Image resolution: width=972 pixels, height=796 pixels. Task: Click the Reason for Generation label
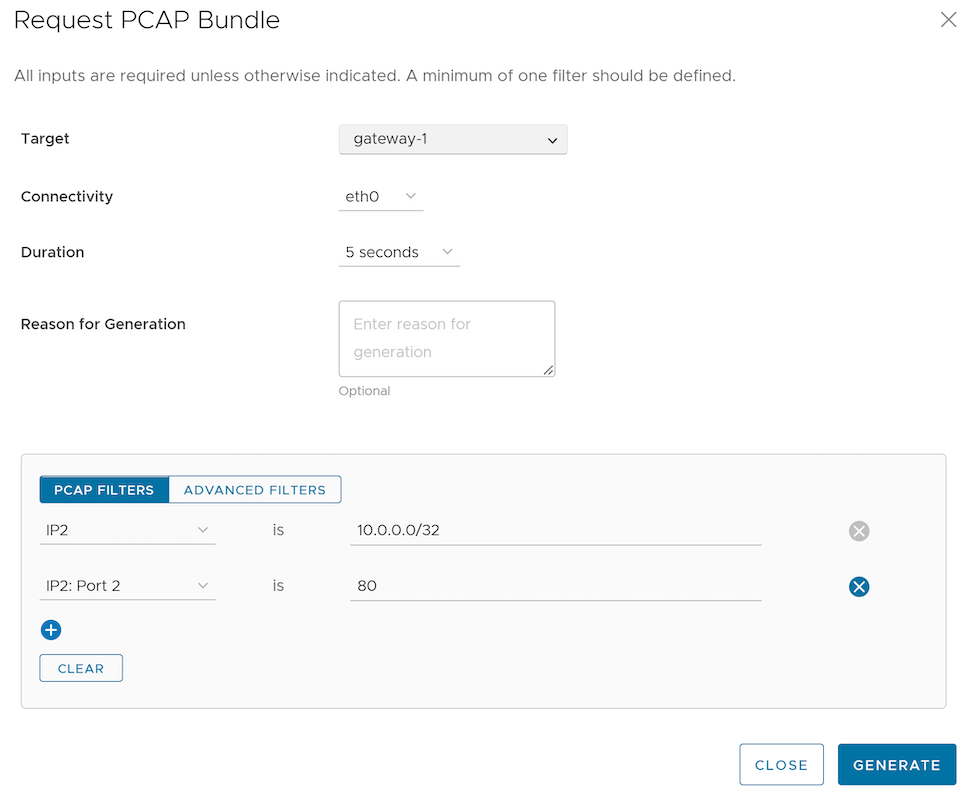103,324
